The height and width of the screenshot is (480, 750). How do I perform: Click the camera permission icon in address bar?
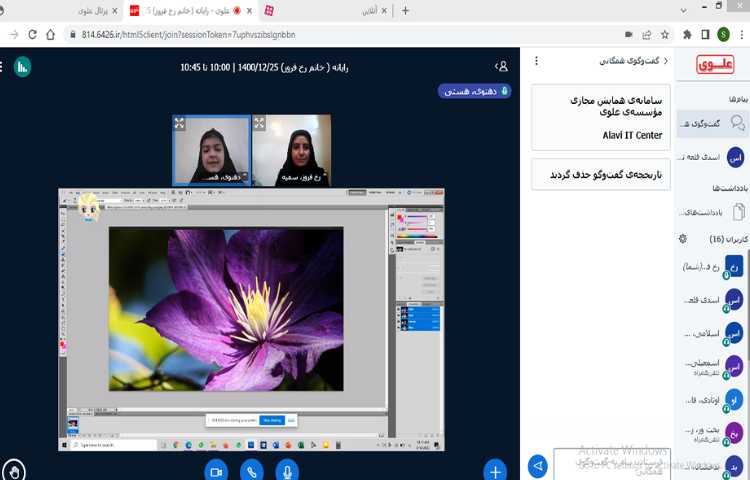pyautogui.click(x=629, y=34)
